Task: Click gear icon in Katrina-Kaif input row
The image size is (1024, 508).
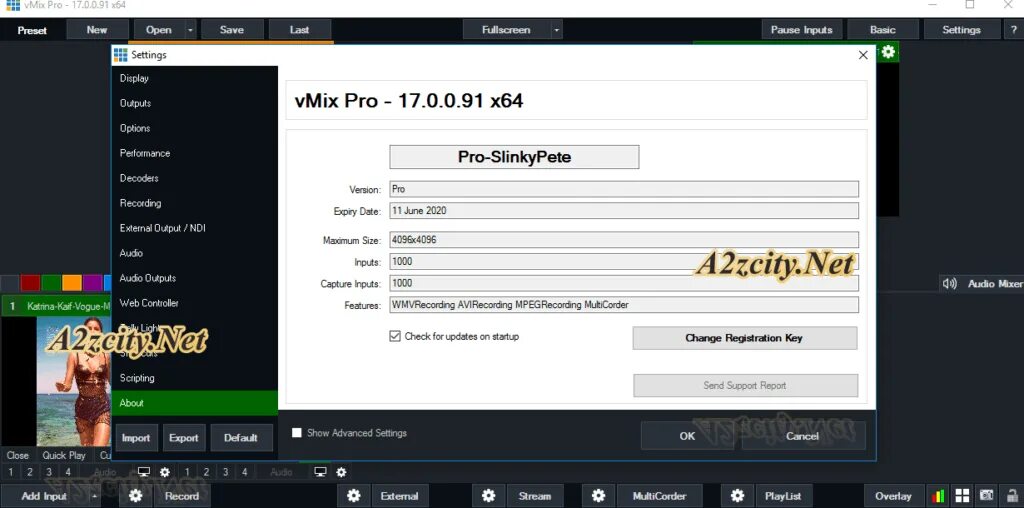Action: pyautogui.click(x=165, y=471)
